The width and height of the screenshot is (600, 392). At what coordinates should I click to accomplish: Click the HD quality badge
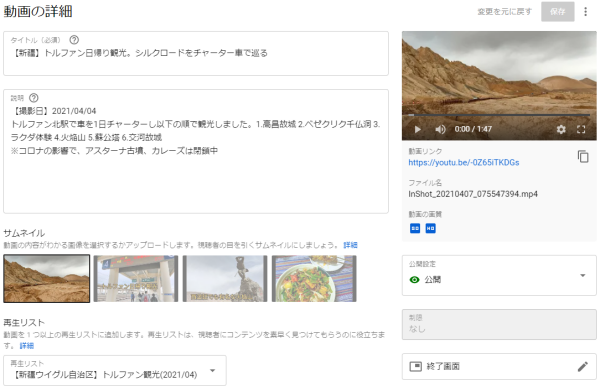pyautogui.click(x=430, y=229)
